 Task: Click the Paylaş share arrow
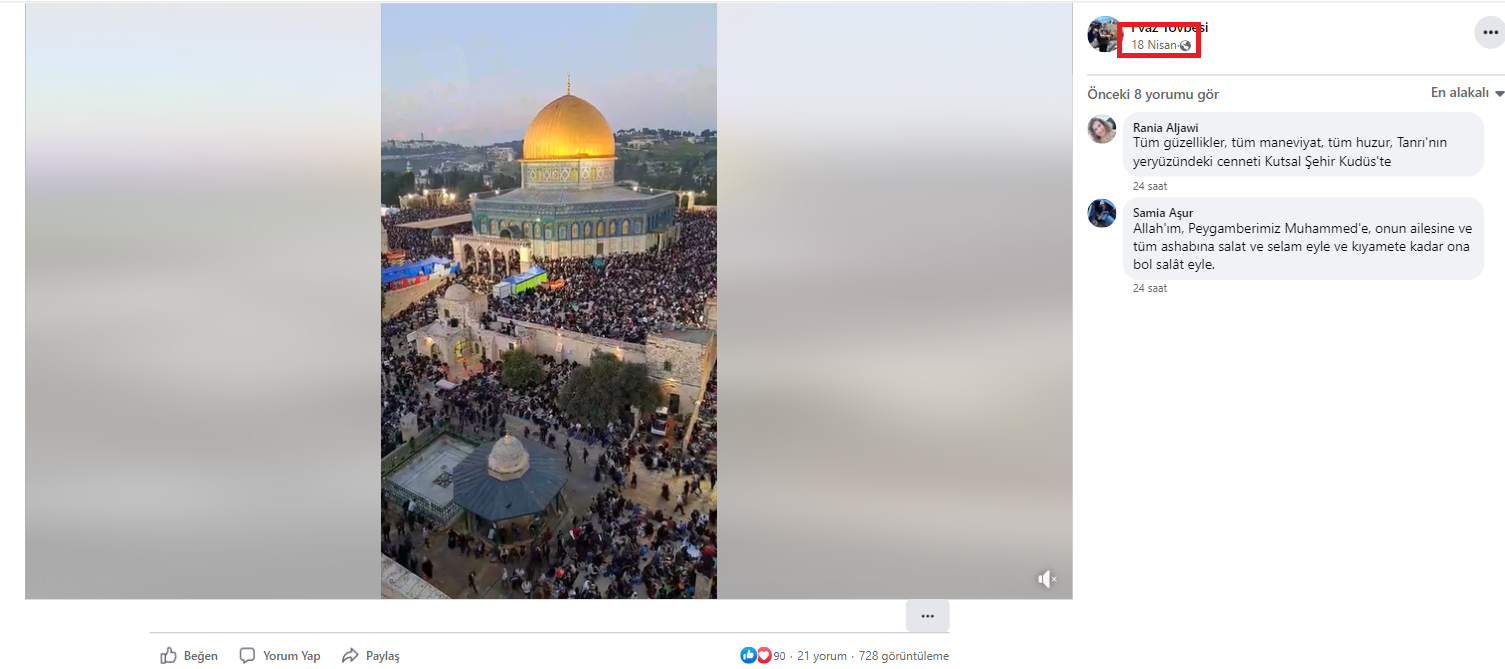(350, 656)
